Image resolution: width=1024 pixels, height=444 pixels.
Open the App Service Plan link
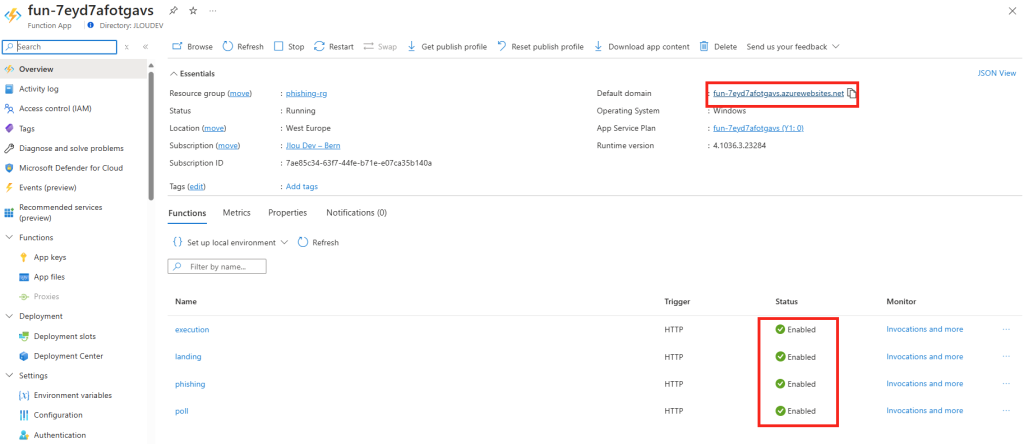click(758, 128)
